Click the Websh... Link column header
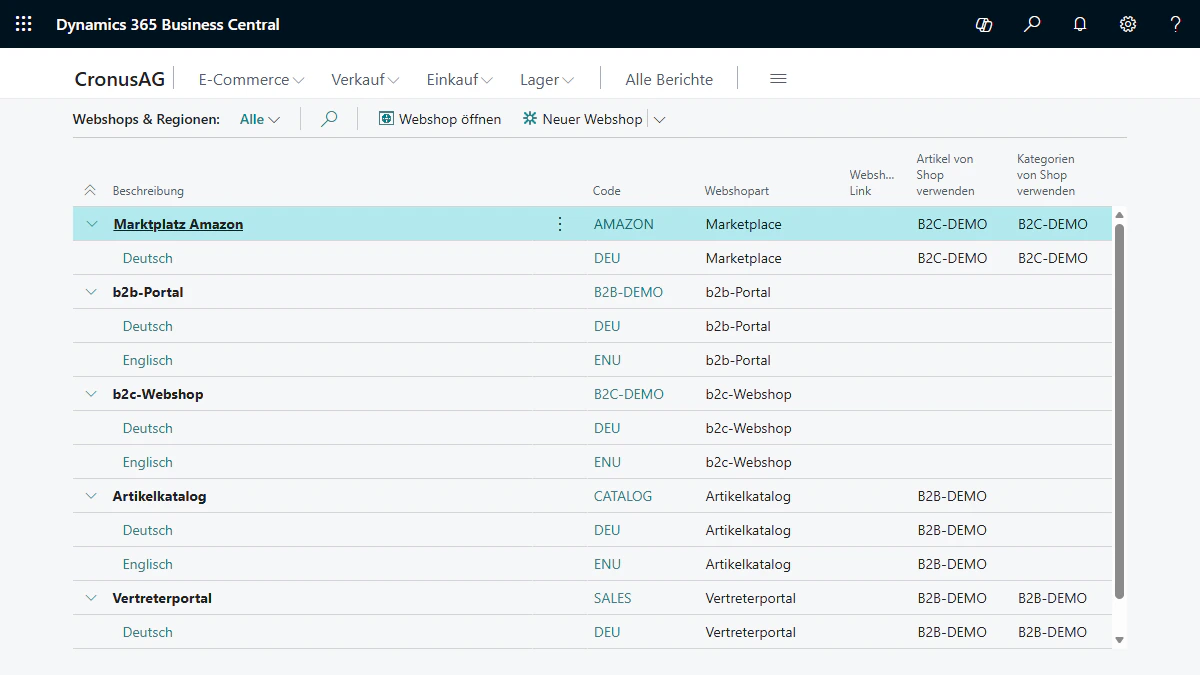 [872, 183]
